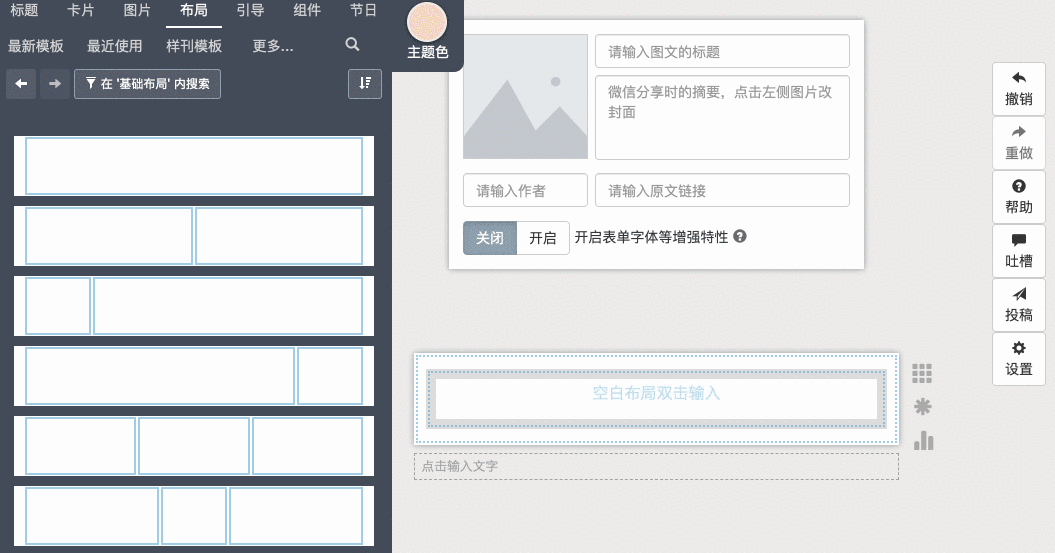1055x553 pixels.
Task: Select the single-column layout template
Action: pos(194,166)
